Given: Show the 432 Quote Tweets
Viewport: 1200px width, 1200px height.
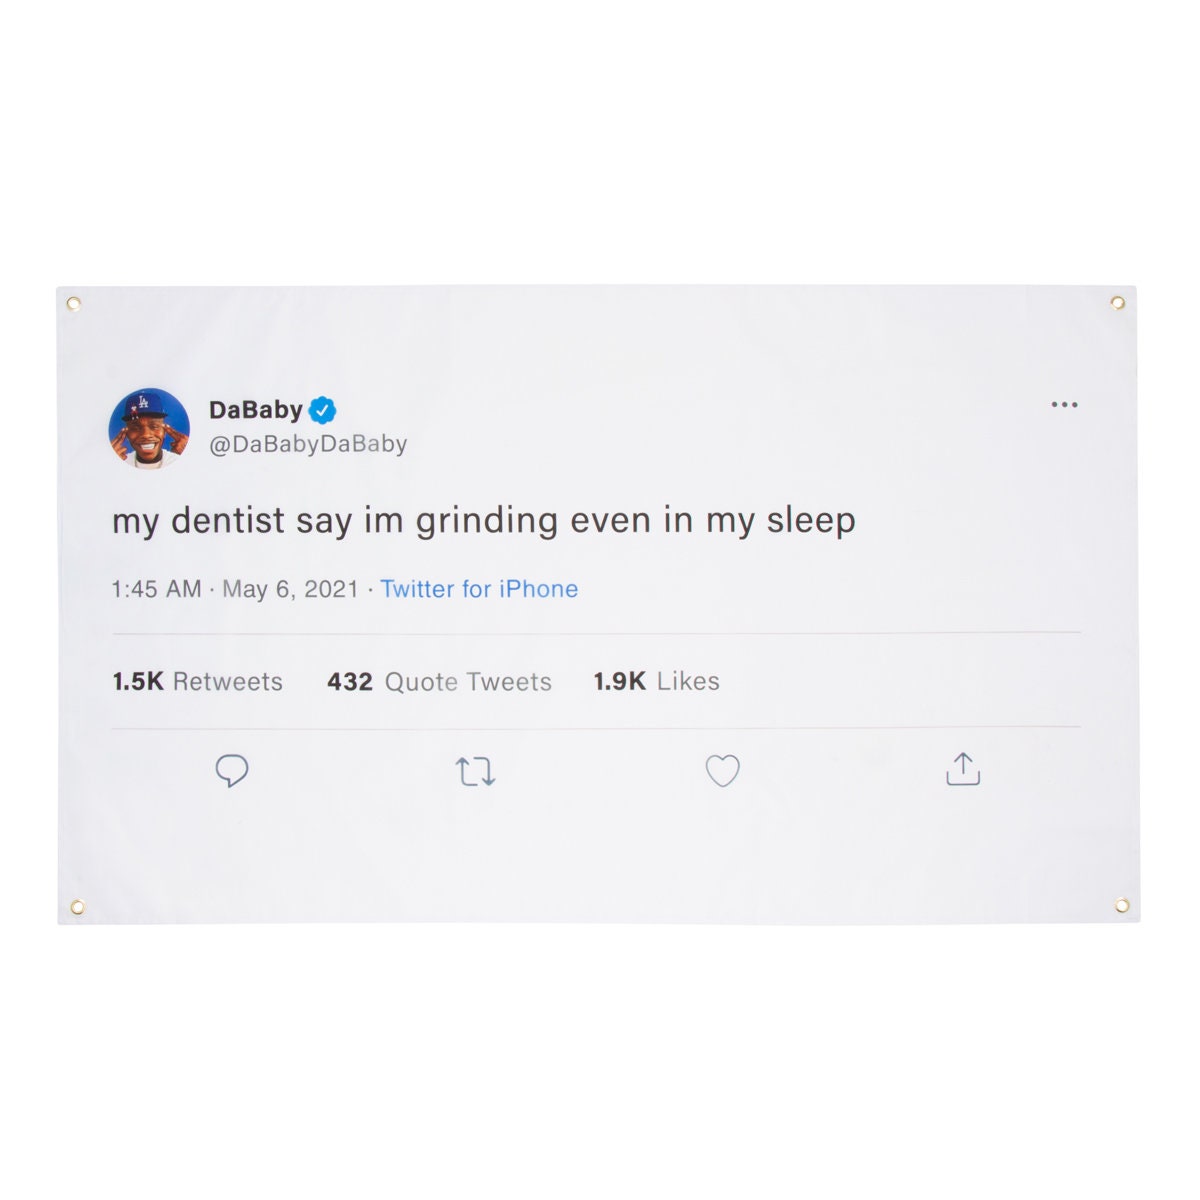Looking at the screenshot, I should [439, 682].
